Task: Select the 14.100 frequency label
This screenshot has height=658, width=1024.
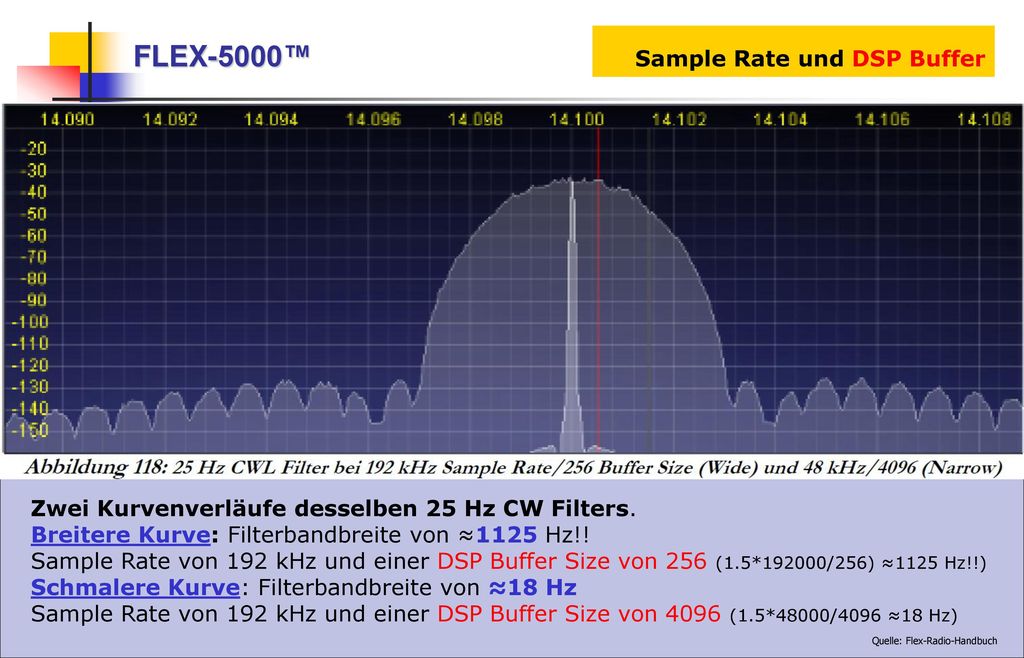Action: (x=577, y=119)
